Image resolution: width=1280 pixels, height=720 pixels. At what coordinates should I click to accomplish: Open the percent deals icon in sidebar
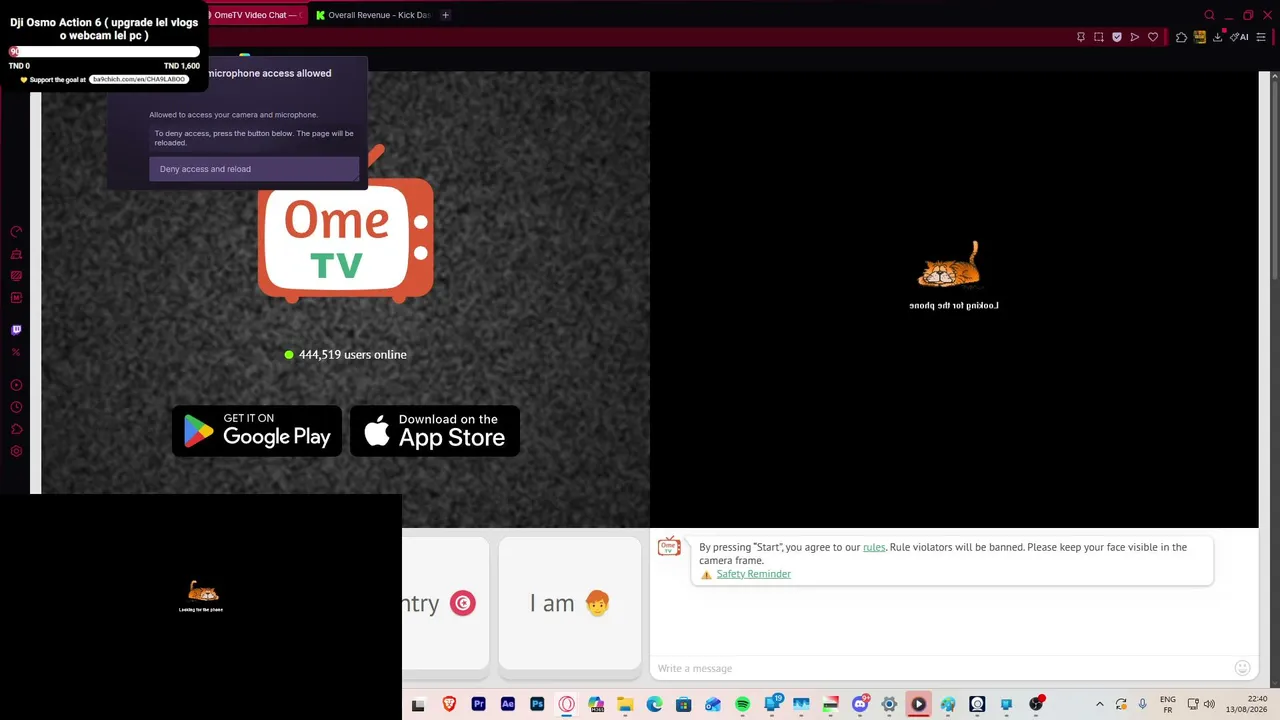(16, 352)
